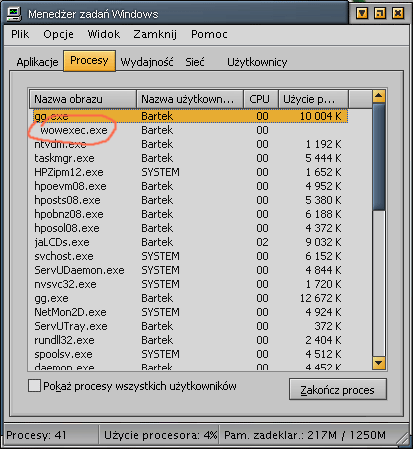The width and height of the screenshot is (413, 449).
Task: Open the Plik menu
Action: [x=20, y=34]
